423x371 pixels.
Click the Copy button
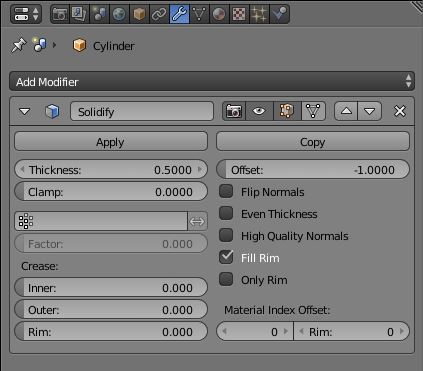click(x=313, y=142)
